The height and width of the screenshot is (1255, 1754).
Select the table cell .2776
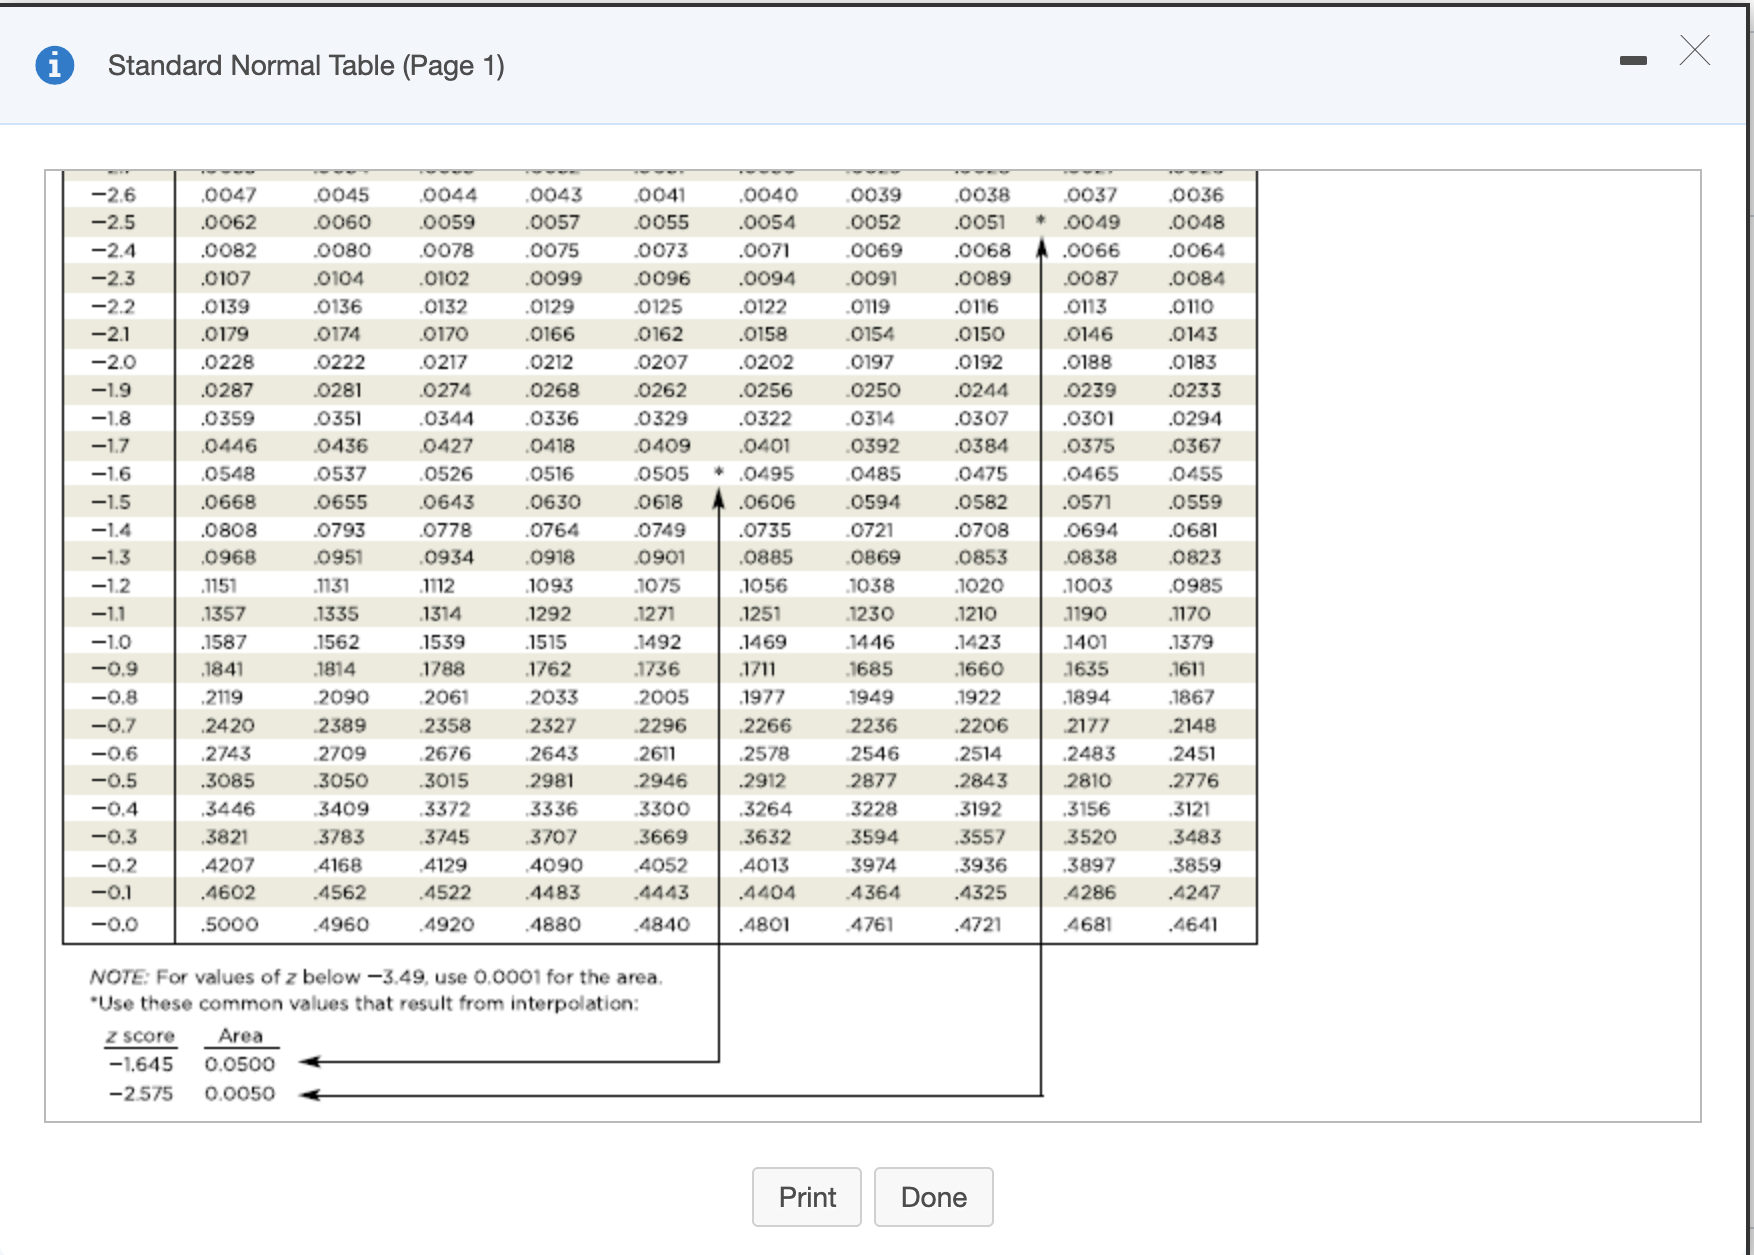click(1194, 781)
